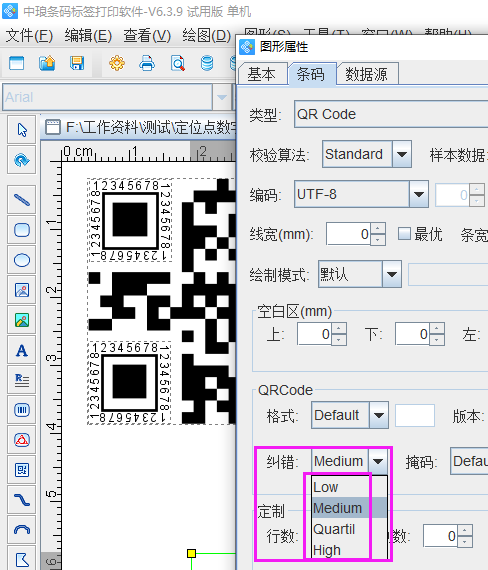Select the green picture tool
The image size is (488, 570).
pyautogui.click(x=22, y=320)
